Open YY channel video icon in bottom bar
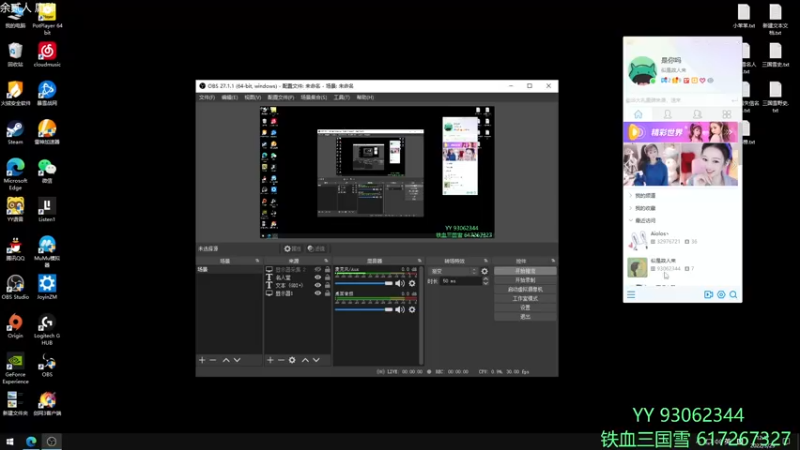The image size is (800, 450). 708,294
